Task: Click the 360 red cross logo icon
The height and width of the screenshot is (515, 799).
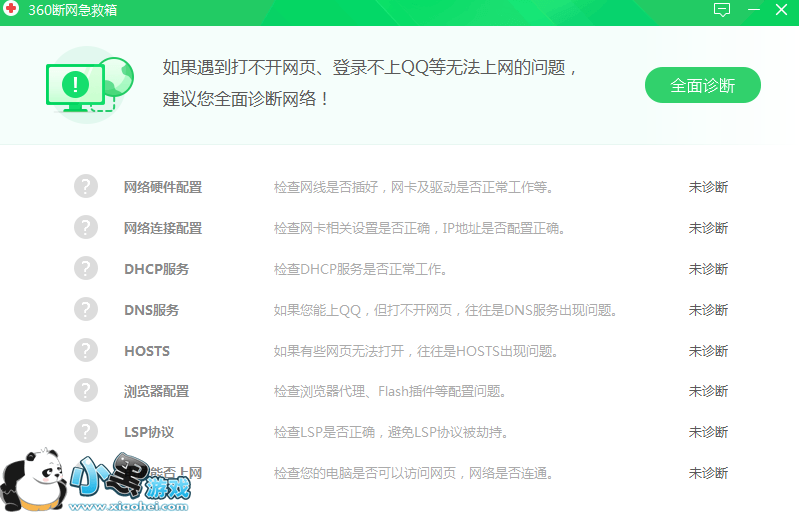Action: click(11, 9)
